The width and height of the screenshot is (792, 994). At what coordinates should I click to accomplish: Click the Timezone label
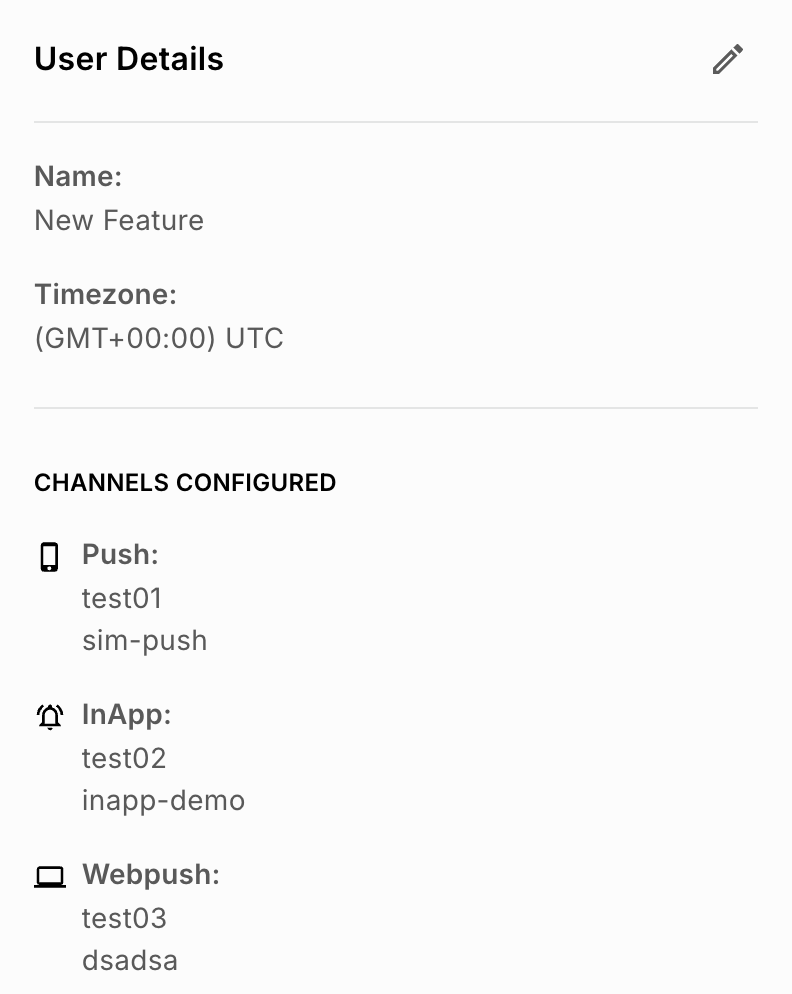tap(105, 295)
